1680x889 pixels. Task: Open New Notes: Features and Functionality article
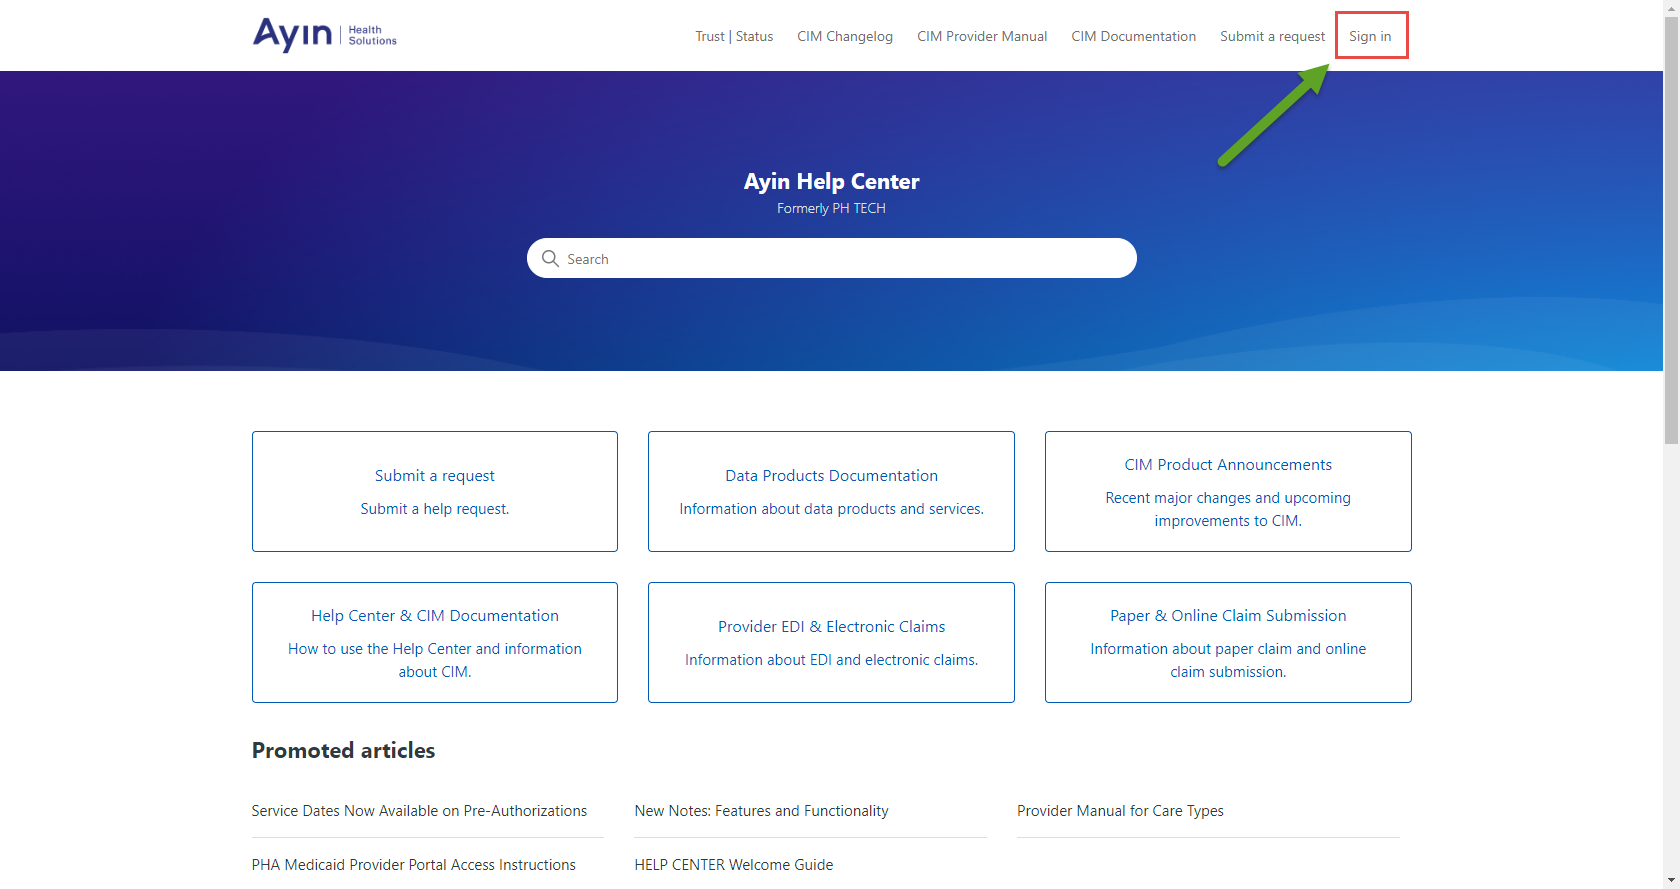pos(761,811)
